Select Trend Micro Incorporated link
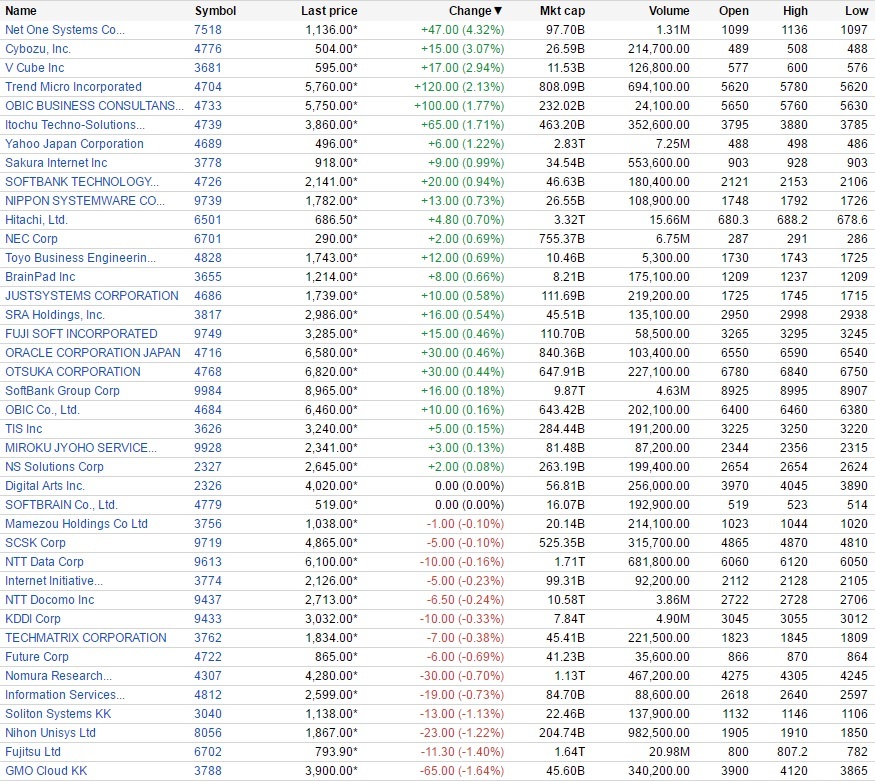Image resolution: width=875 pixels, height=781 pixels. coord(73,86)
